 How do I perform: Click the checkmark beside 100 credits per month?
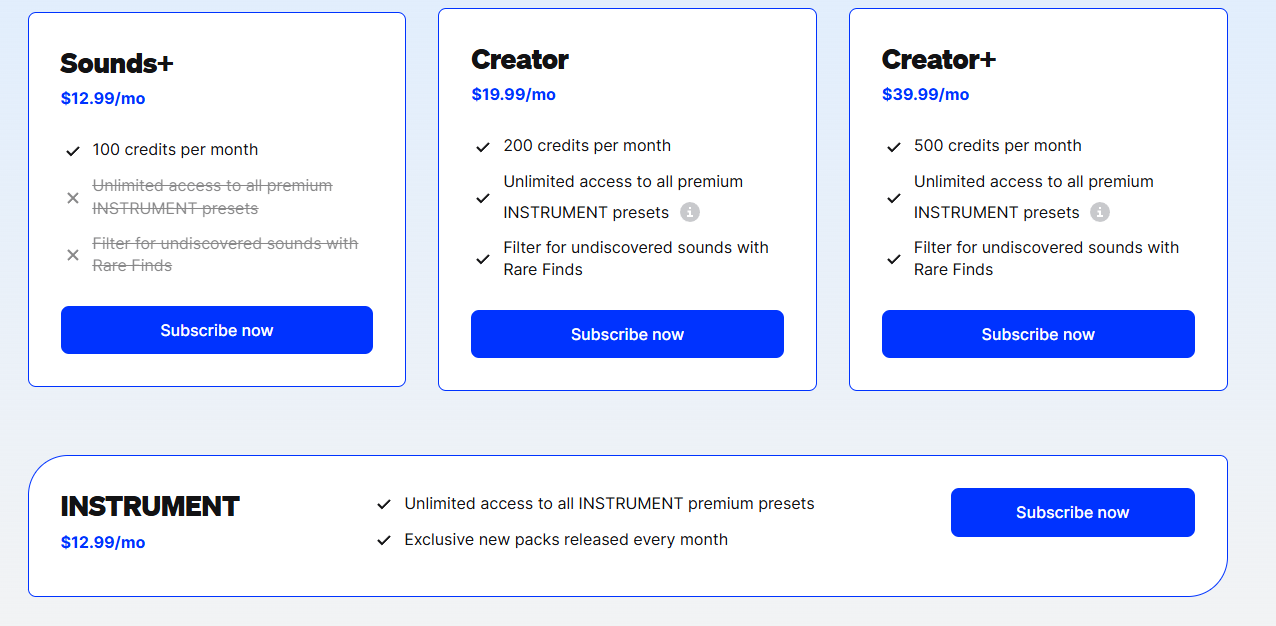pos(73,150)
